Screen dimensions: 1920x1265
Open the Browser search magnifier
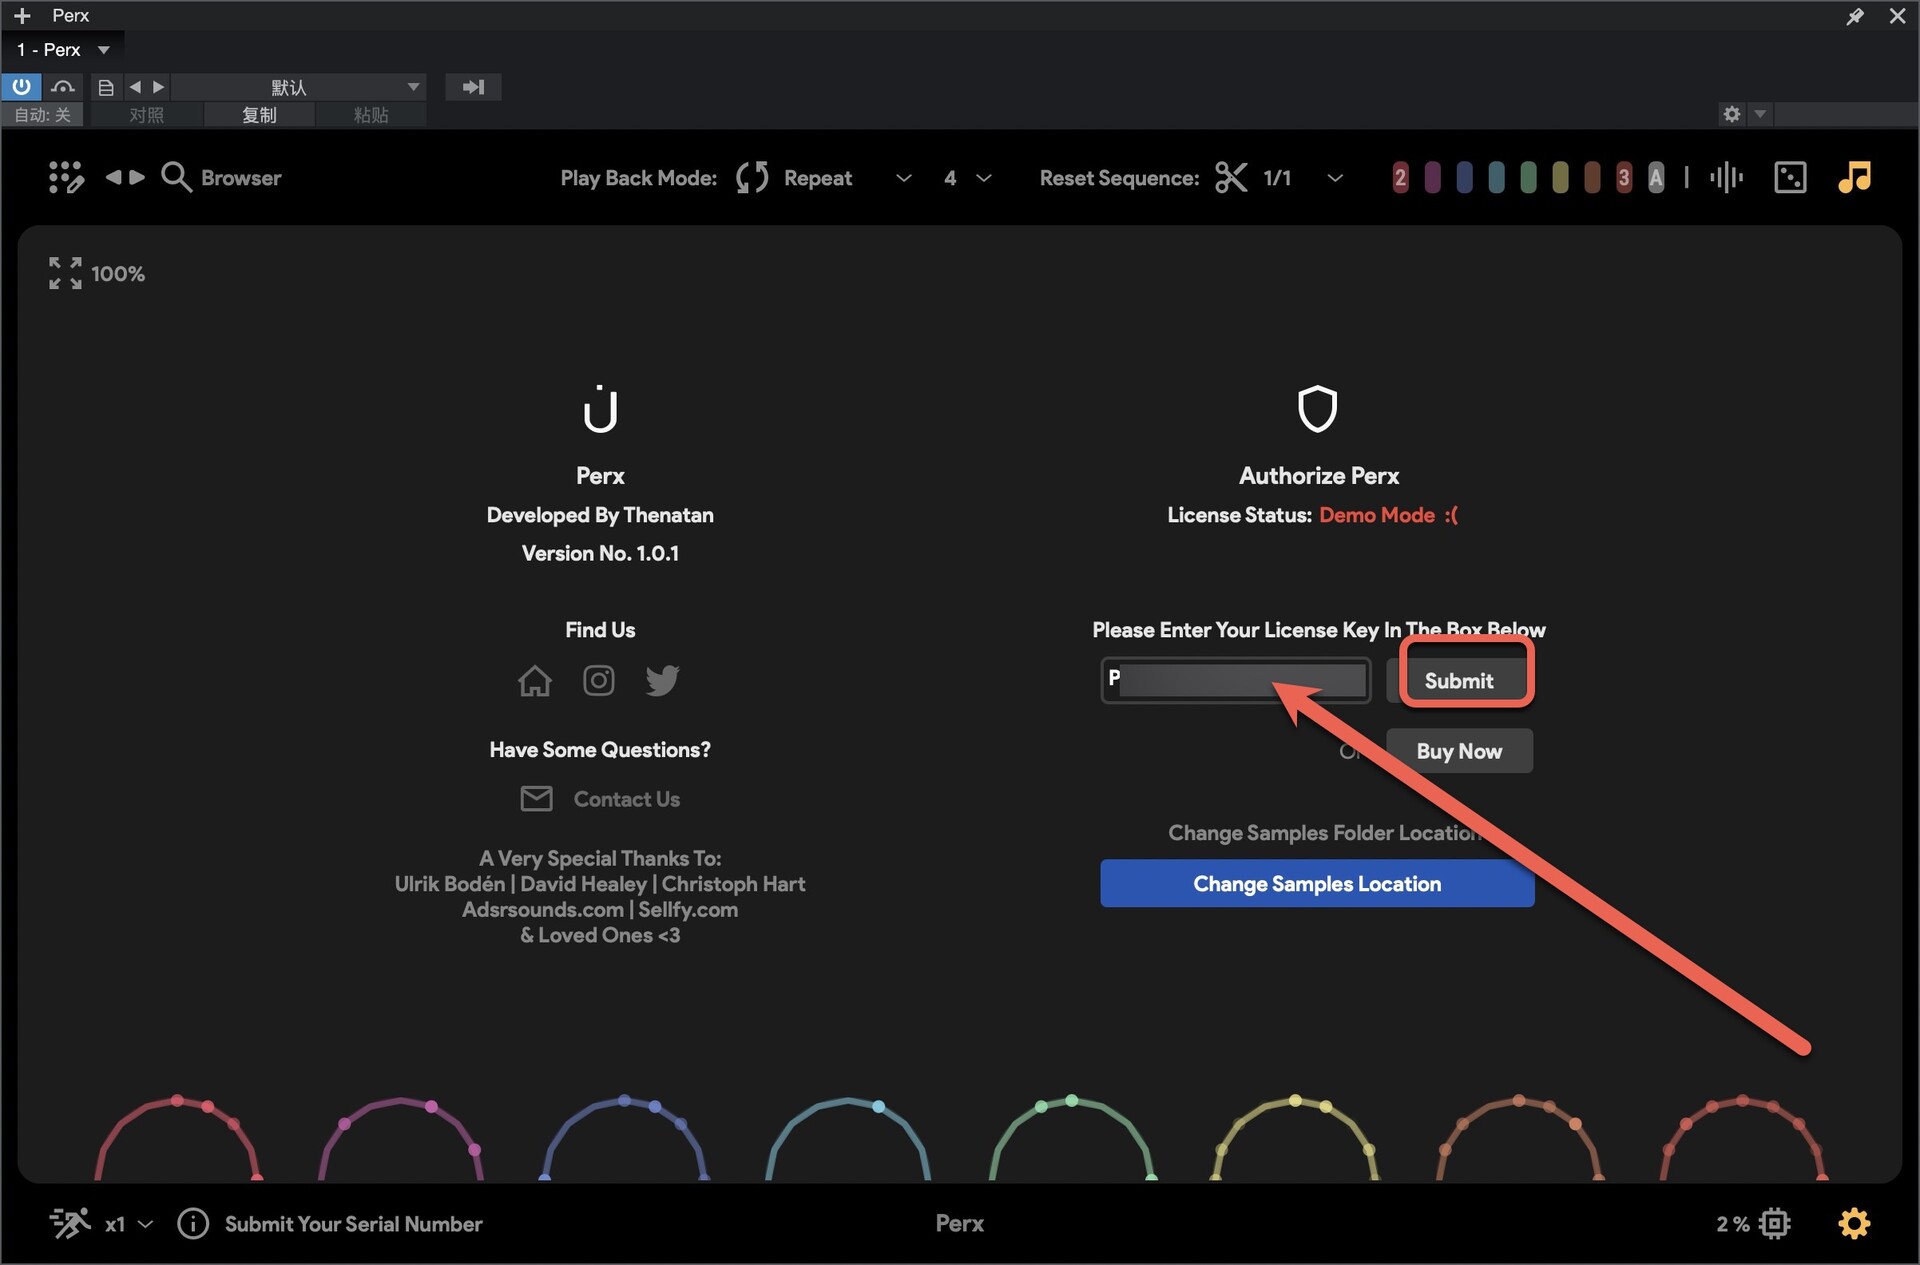(x=176, y=177)
